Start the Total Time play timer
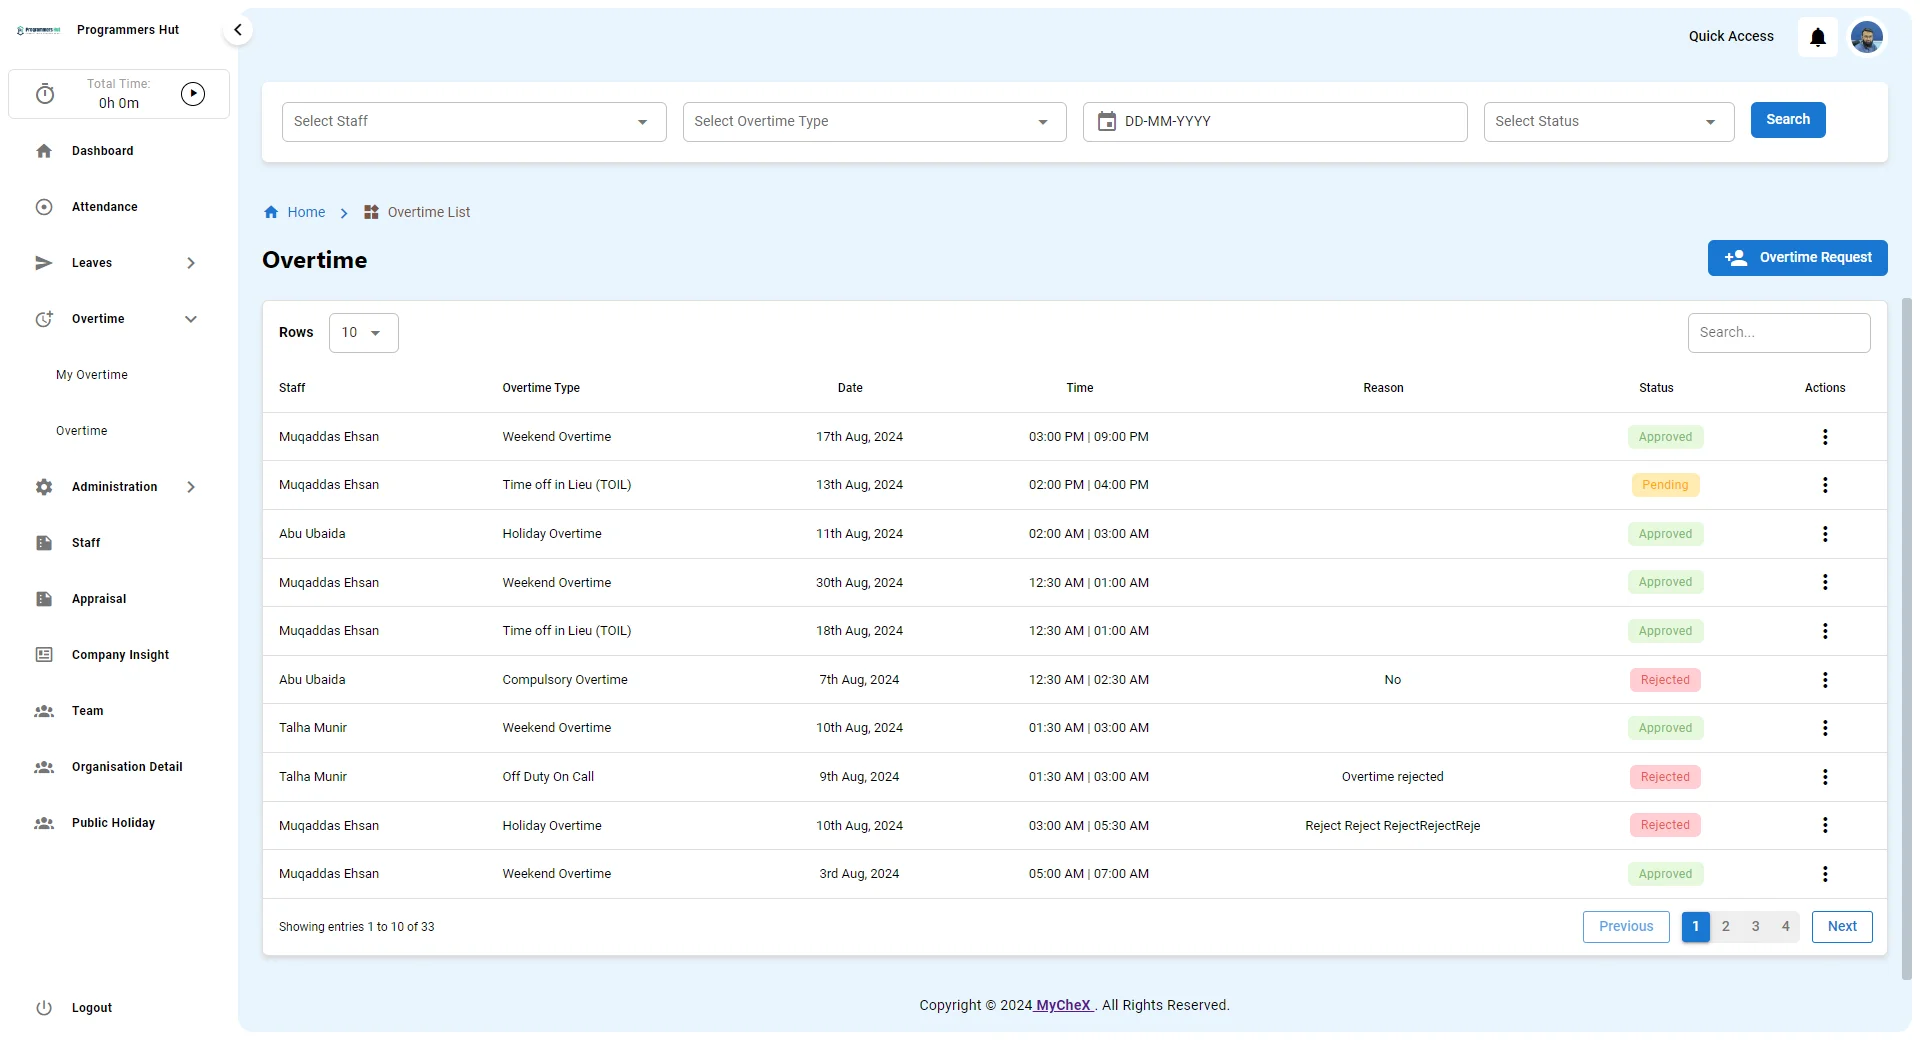Image resolution: width=1920 pixels, height=1040 pixels. point(193,94)
